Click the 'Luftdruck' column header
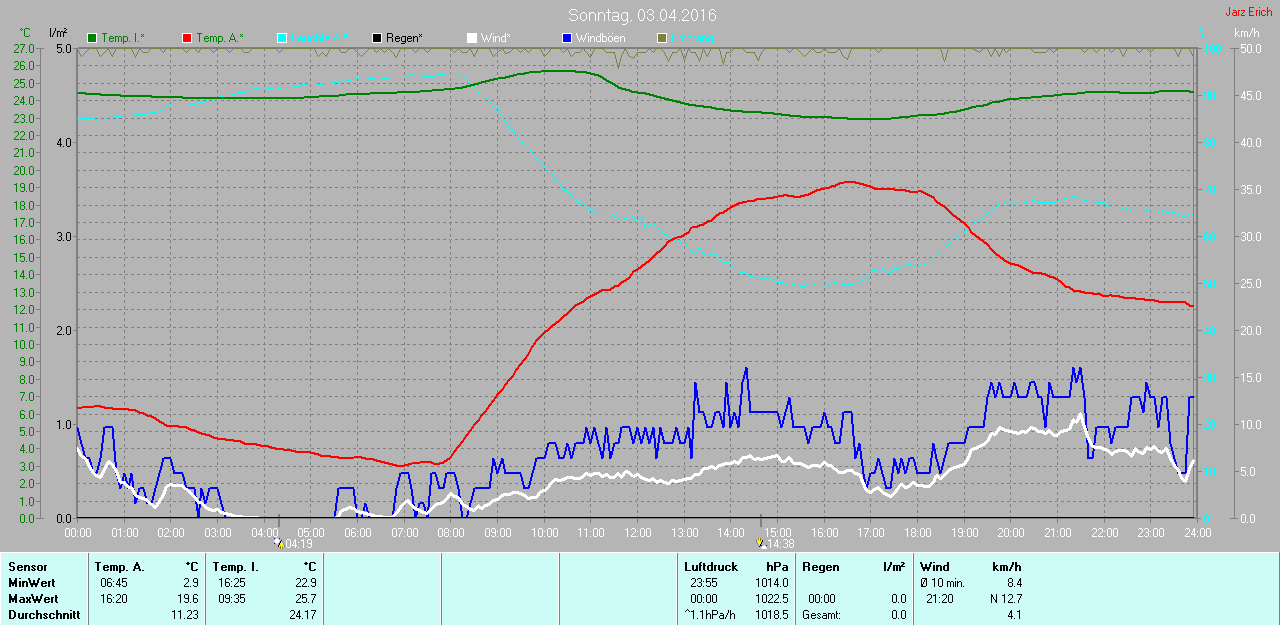Viewport: 1280px width, 625px height. coord(711,567)
